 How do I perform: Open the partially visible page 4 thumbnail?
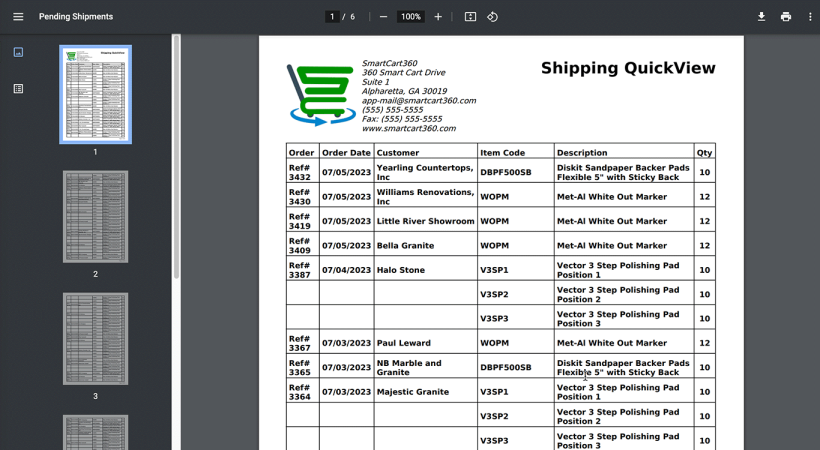(95, 432)
